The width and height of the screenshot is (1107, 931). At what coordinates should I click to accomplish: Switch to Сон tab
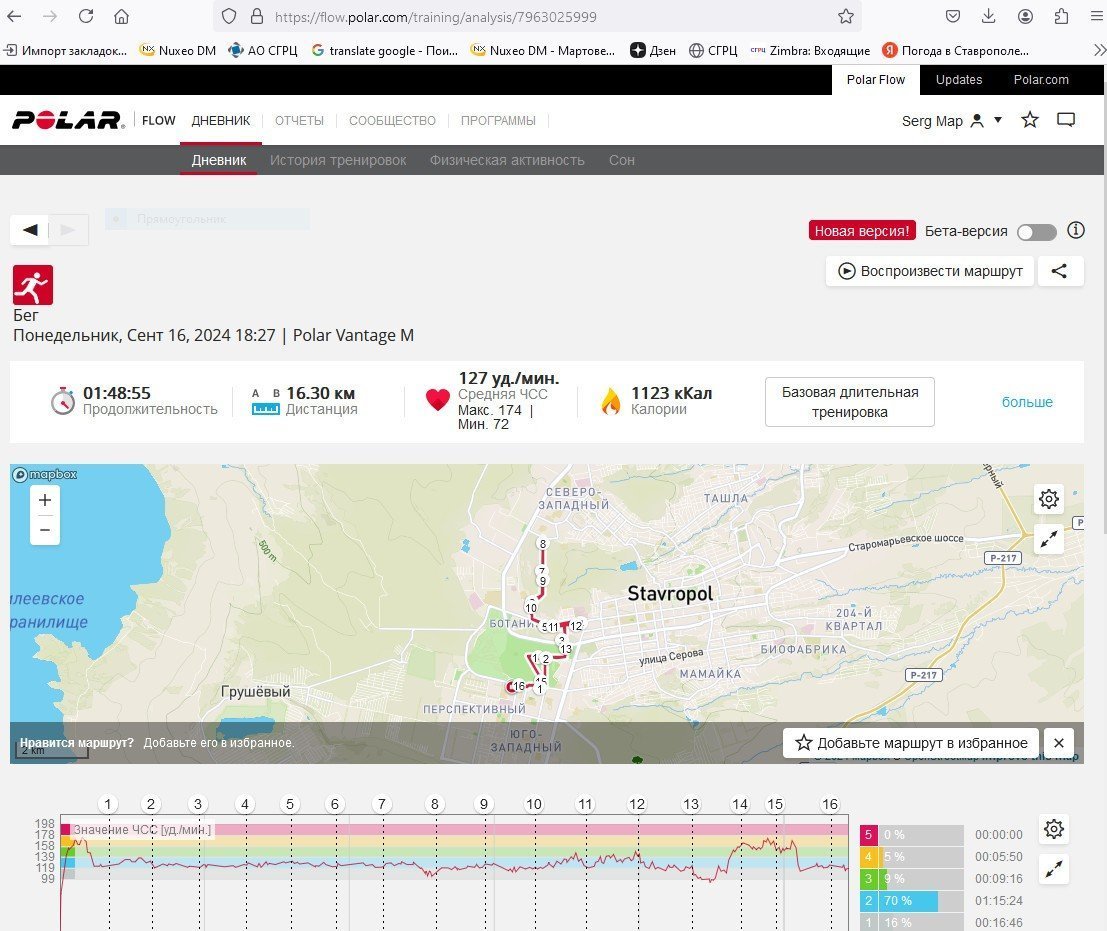(621, 160)
